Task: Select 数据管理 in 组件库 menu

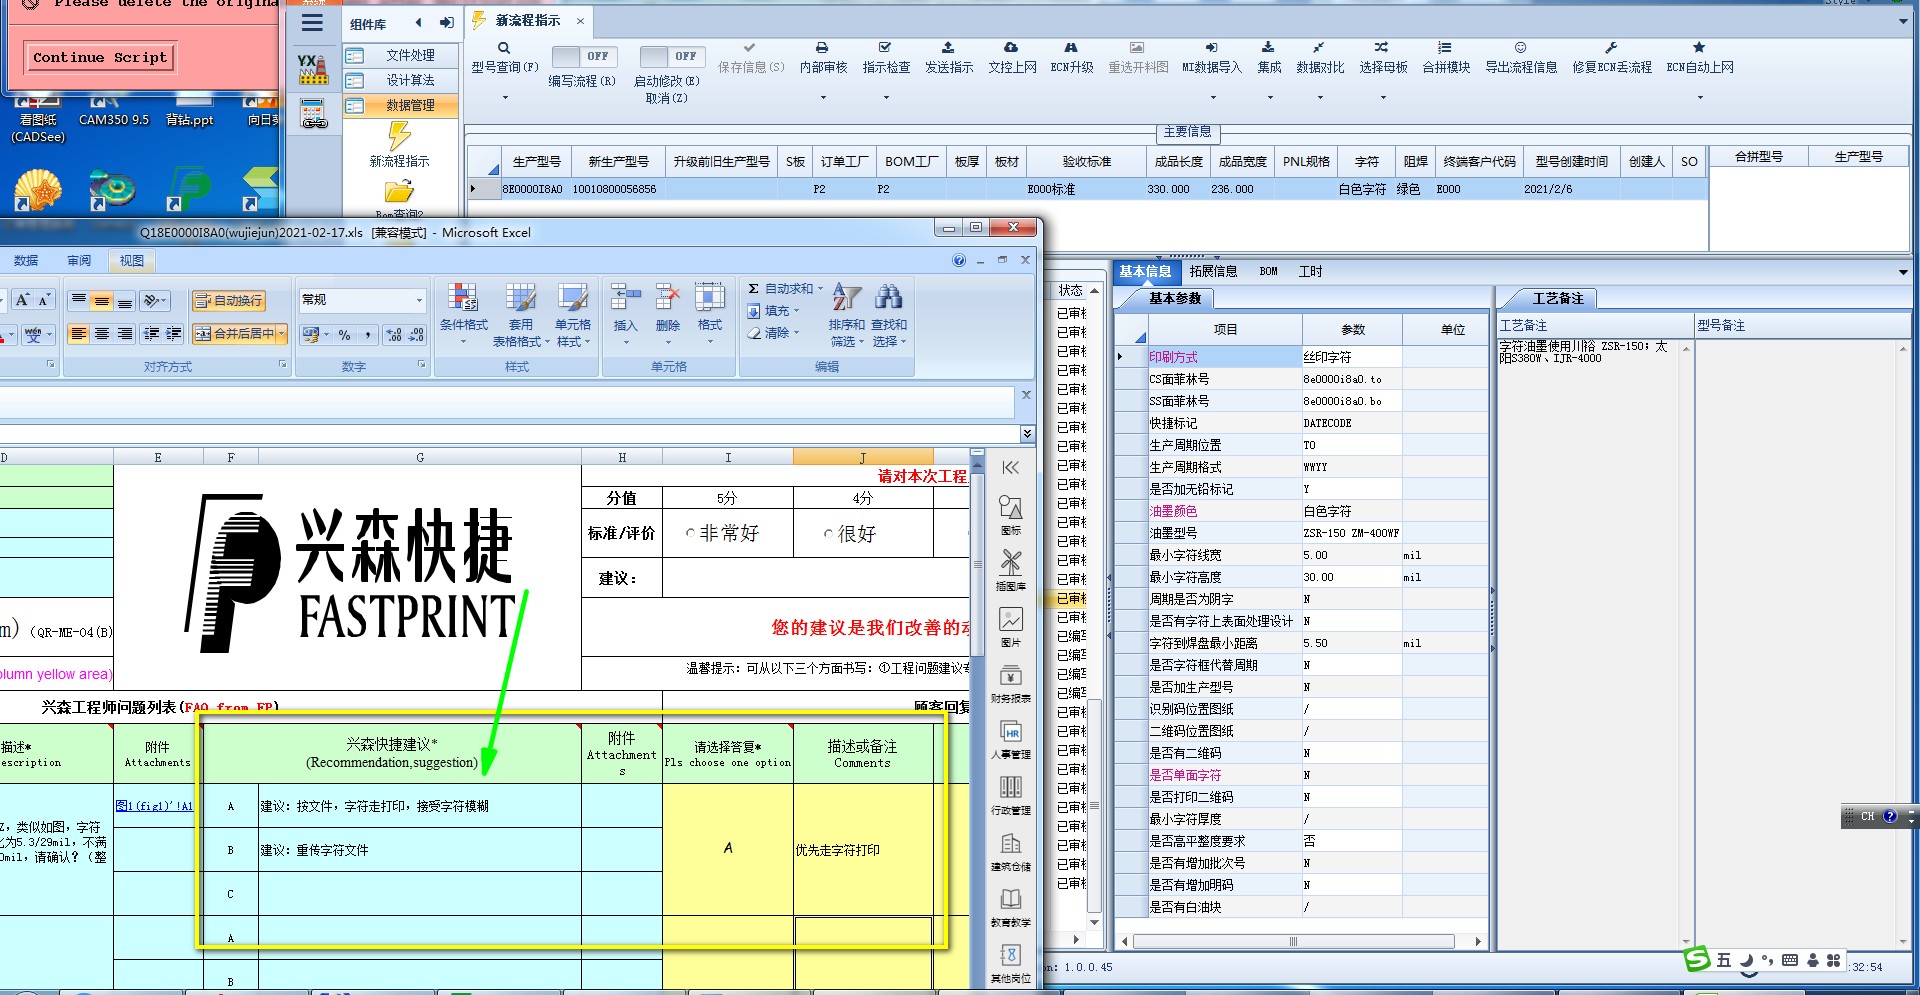Action: (401, 105)
